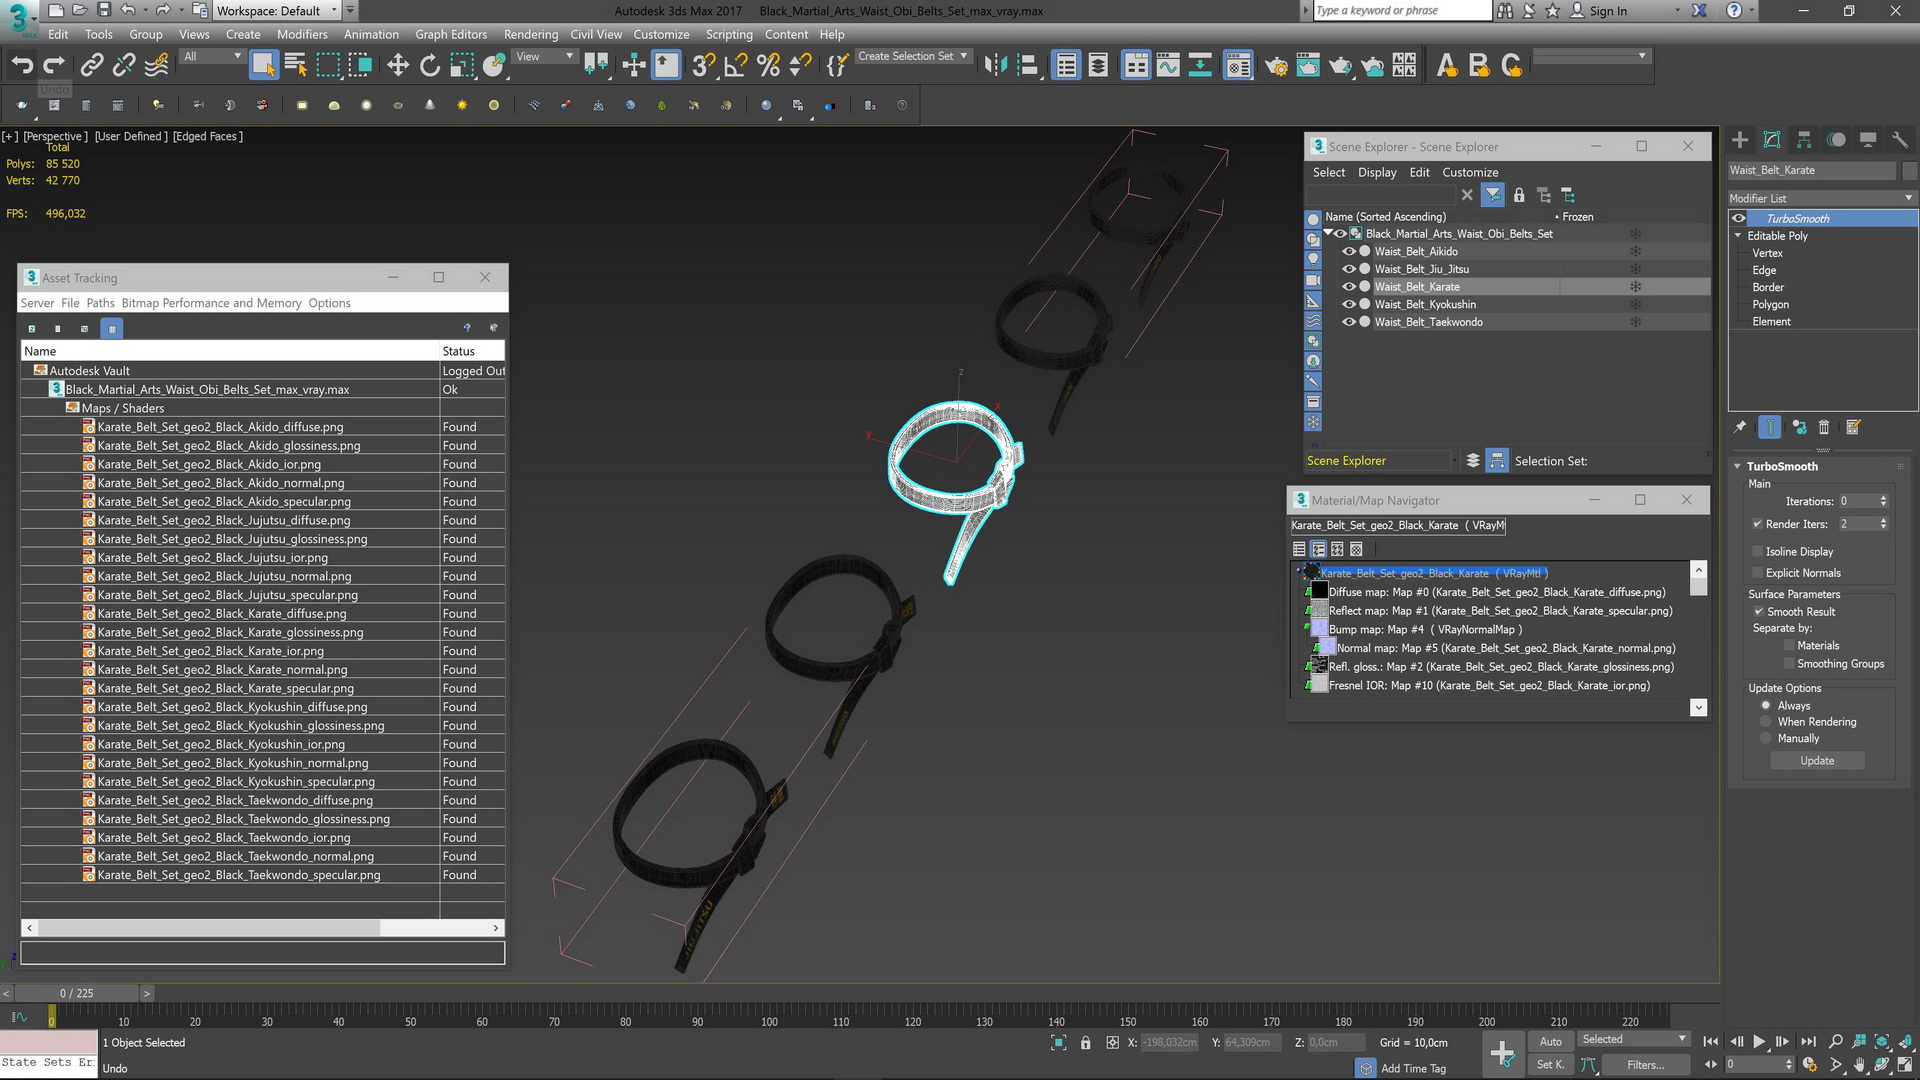Click the Redo arrow icon

point(54,66)
